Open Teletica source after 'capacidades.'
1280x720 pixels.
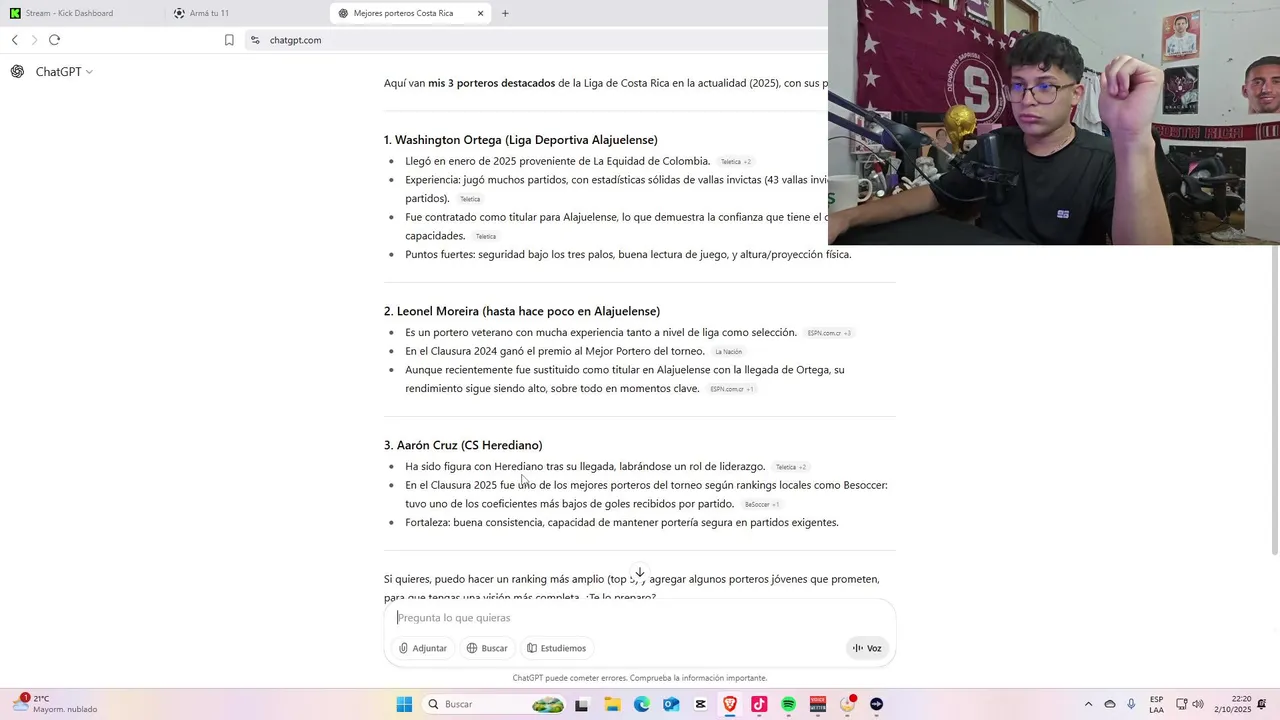[x=486, y=237]
